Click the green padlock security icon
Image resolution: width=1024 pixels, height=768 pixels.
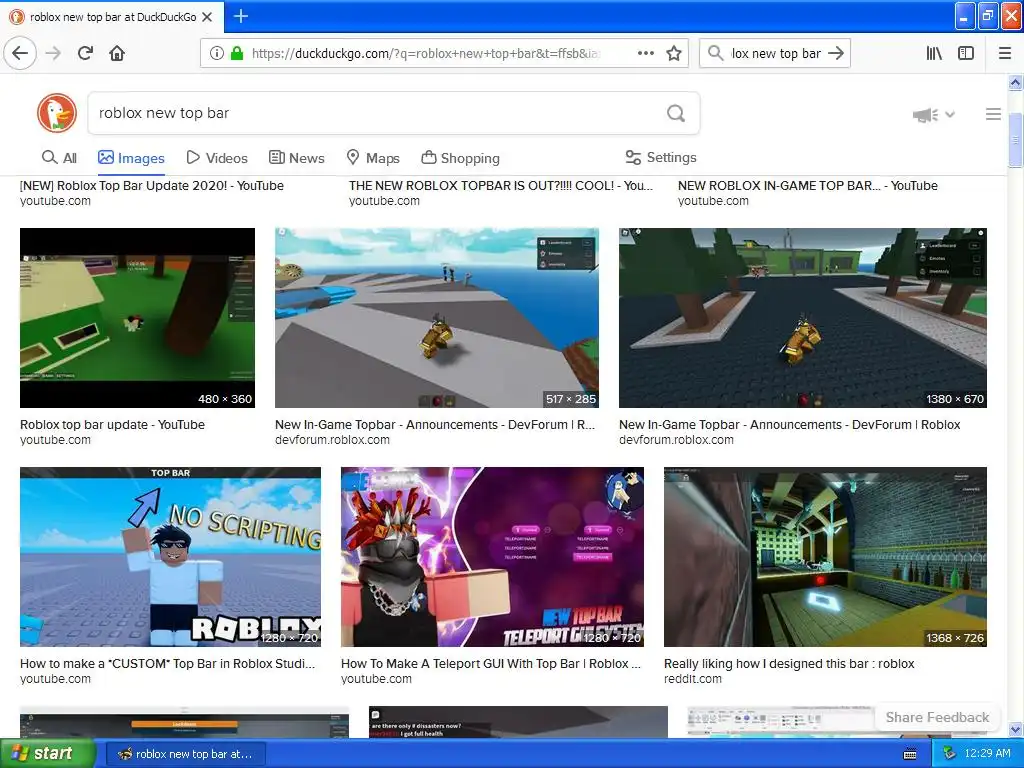(x=237, y=54)
